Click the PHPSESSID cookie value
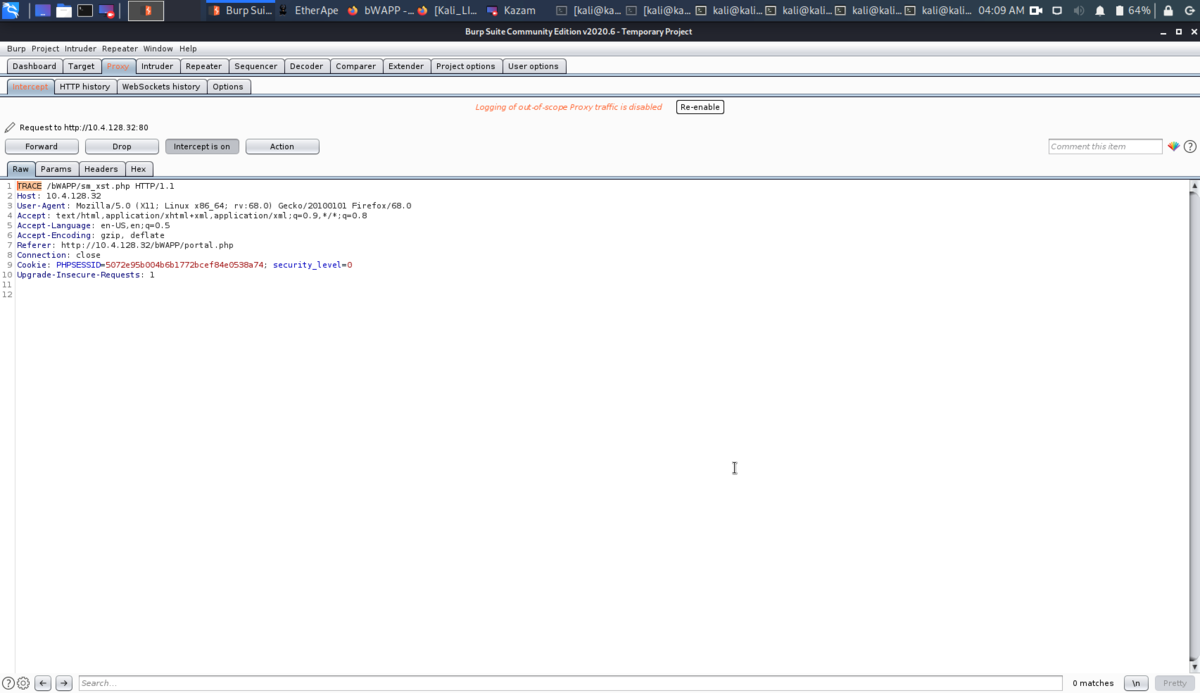The height and width of the screenshot is (693, 1200). pyautogui.click(x=185, y=265)
